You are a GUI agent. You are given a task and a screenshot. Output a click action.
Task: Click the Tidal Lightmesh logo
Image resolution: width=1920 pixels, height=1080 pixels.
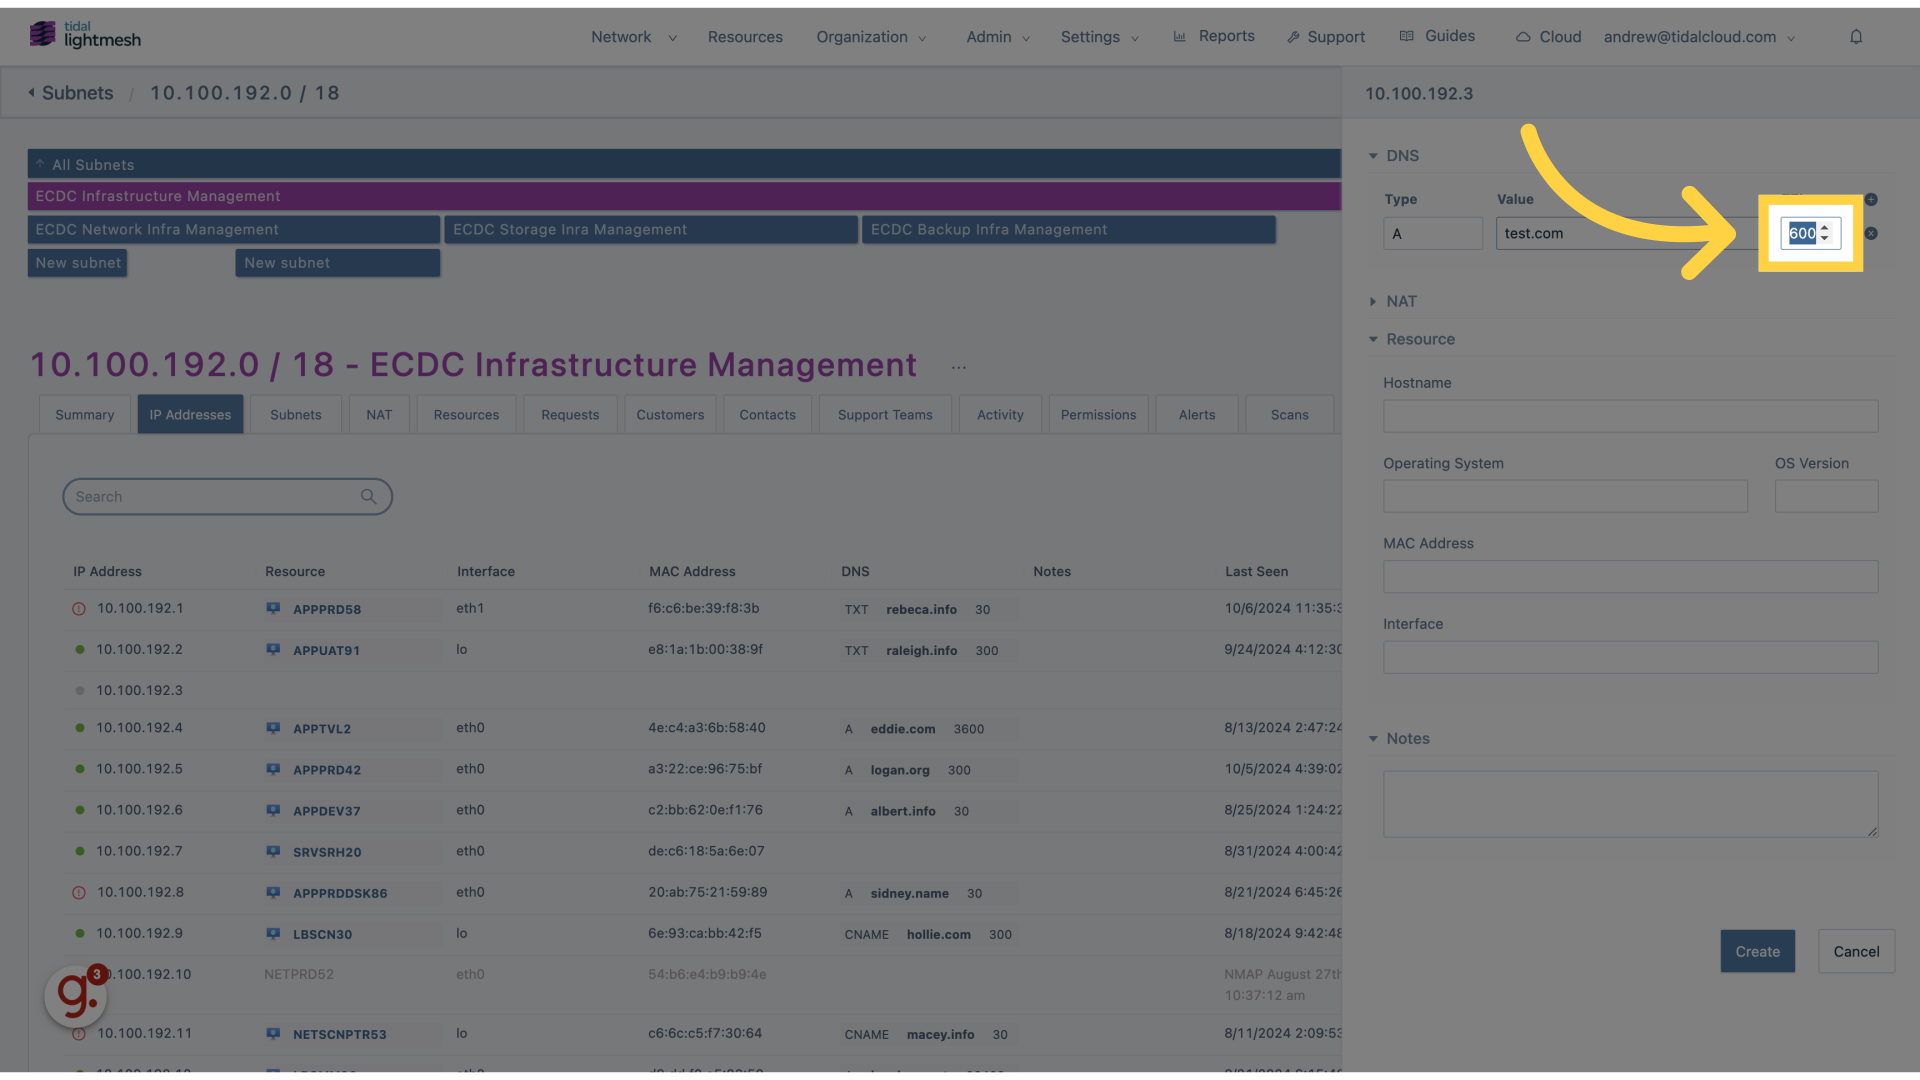coord(85,35)
